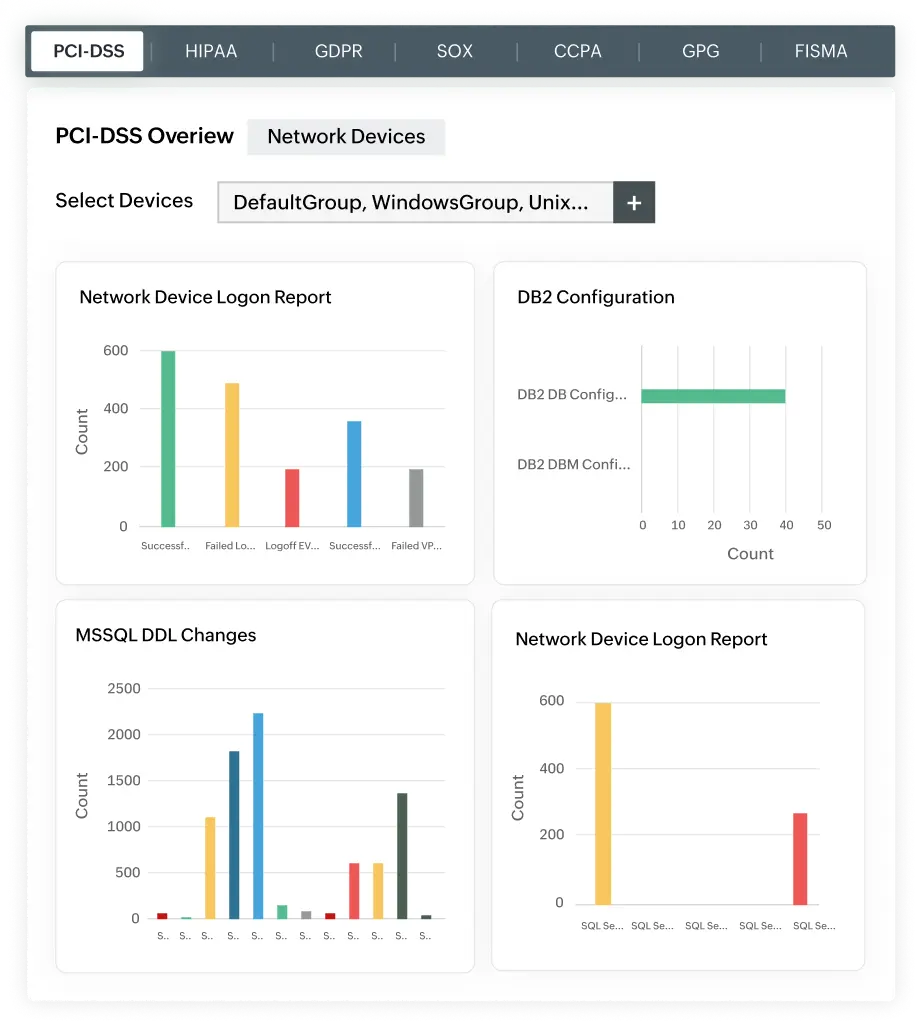View the CCPA compliance tab
The image size is (919, 1025).
pyautogui.click(x=577, y=51)
